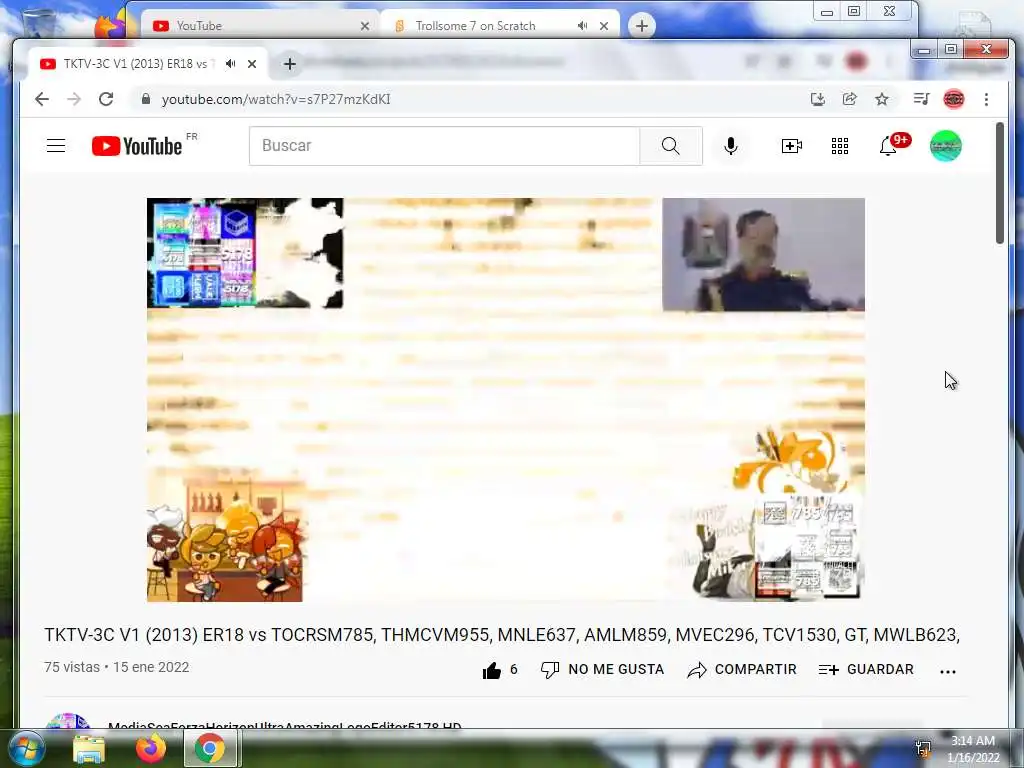Open Windows Explorer from the taskbar
This screenshot has width=1024, height=768.
pyautogui.click(x=88, y=749)
